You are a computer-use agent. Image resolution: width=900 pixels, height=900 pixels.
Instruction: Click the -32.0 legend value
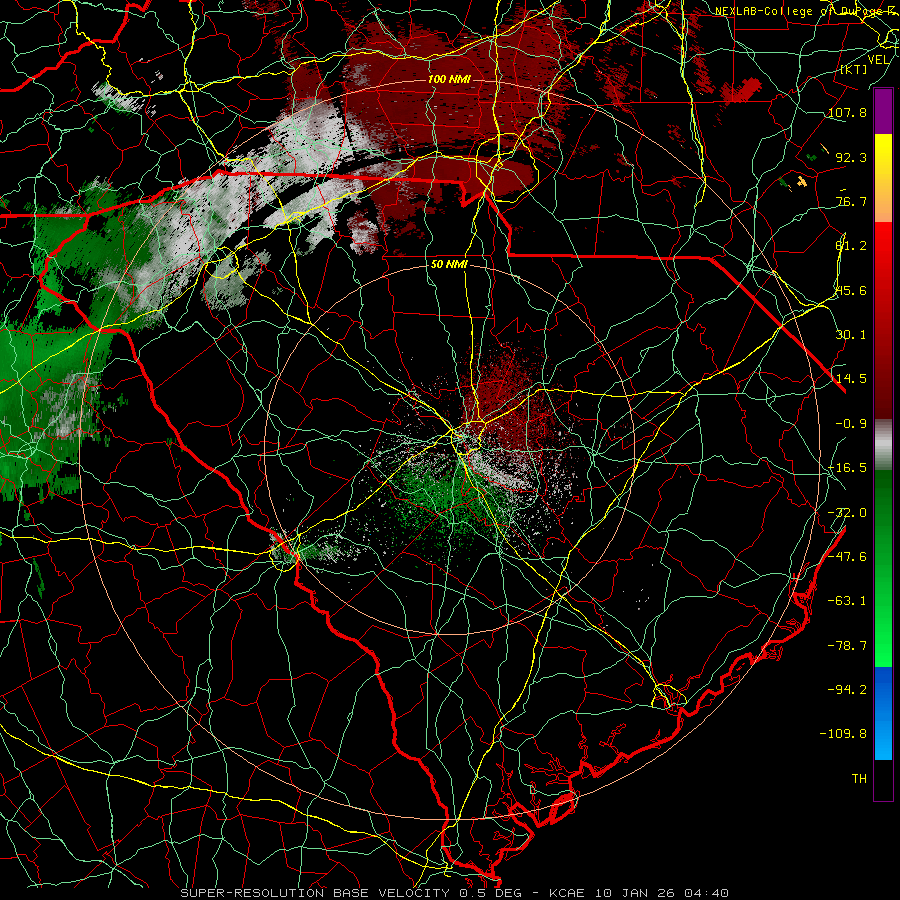coord(847,513)
